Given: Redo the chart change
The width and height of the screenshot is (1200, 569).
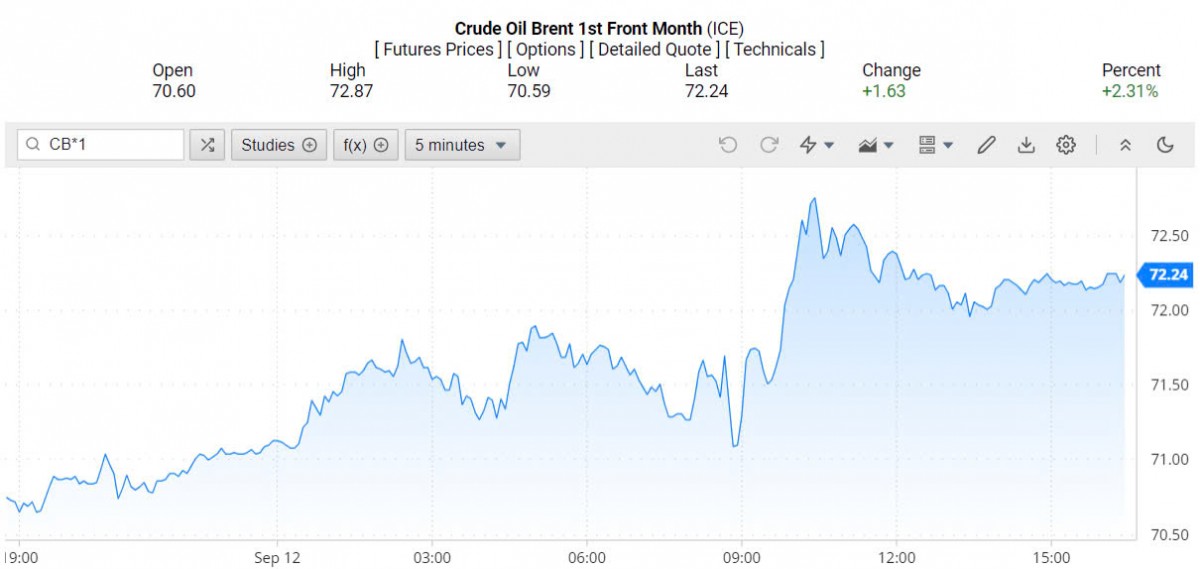Looking at the screenshot, I should (769, 145).
